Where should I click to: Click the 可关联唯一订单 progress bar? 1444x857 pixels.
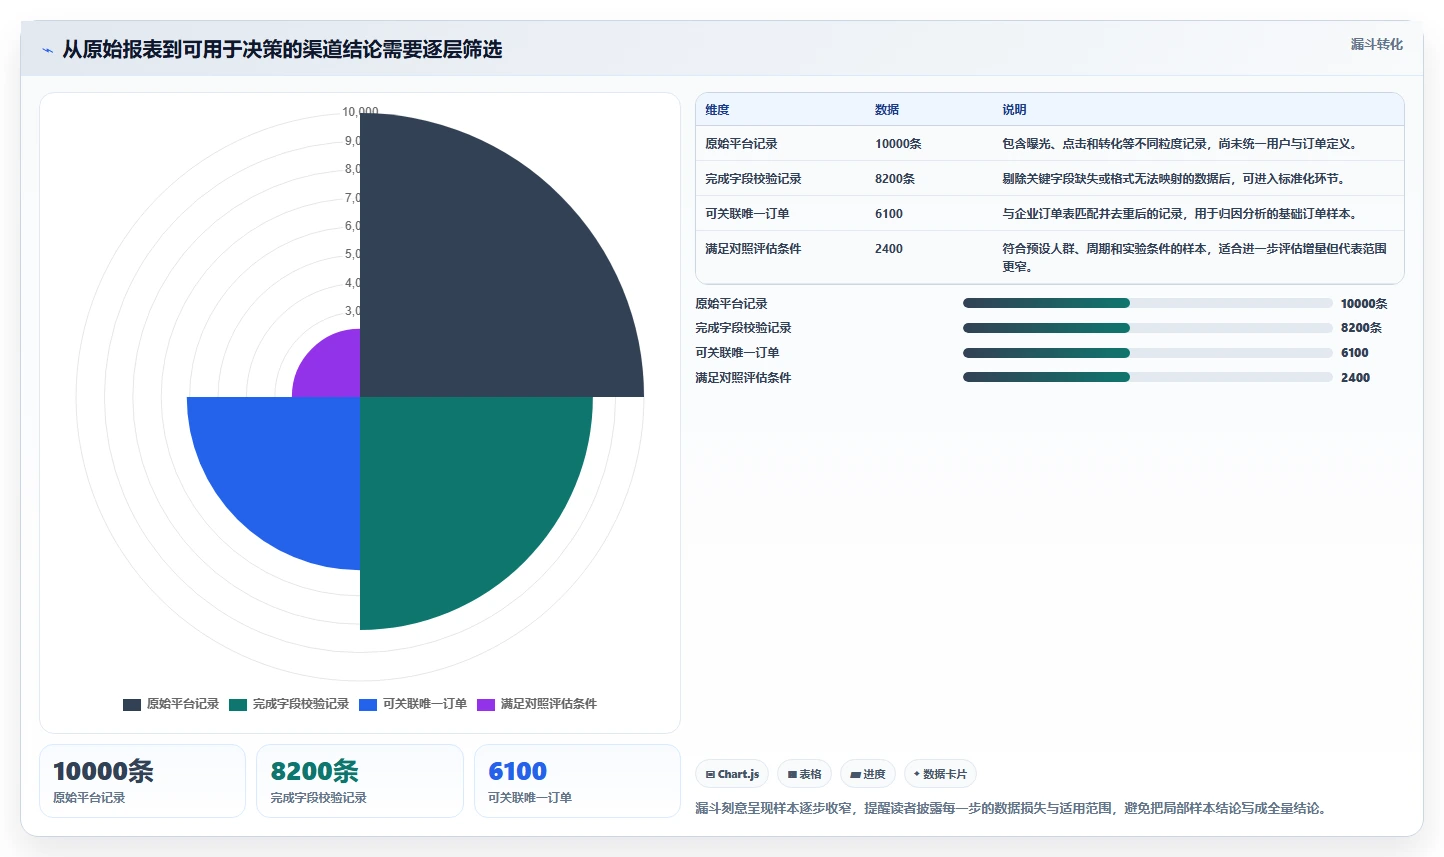pos(1147,352)
